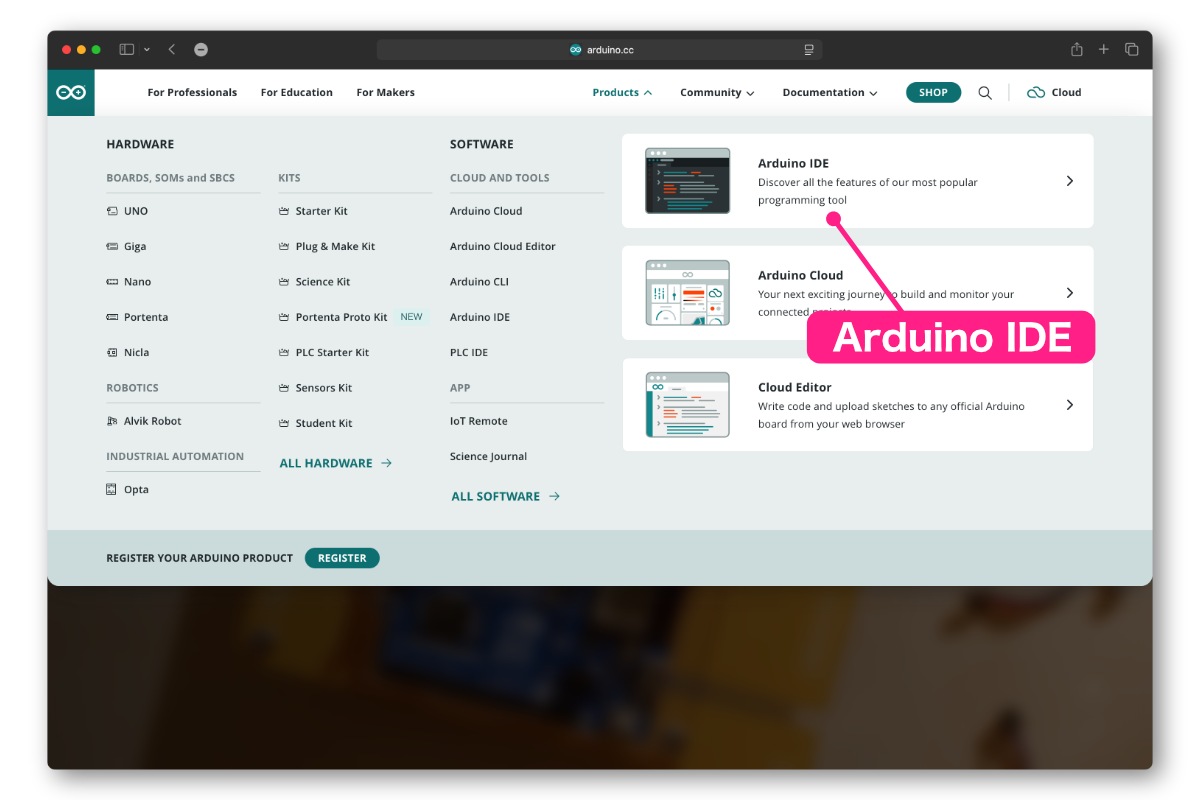Click the Starter Kit icon

pyautogui.click(x=285, y=212)
